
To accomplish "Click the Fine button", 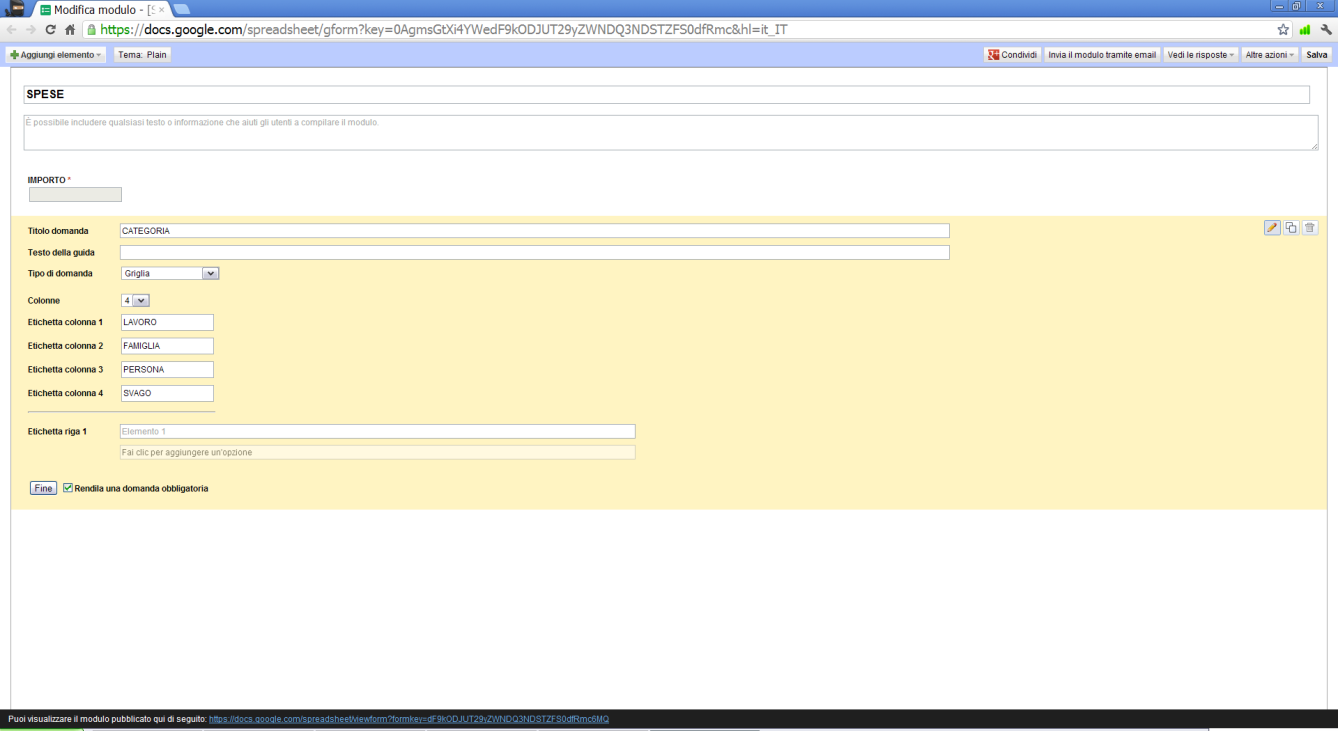I will 43,488.
